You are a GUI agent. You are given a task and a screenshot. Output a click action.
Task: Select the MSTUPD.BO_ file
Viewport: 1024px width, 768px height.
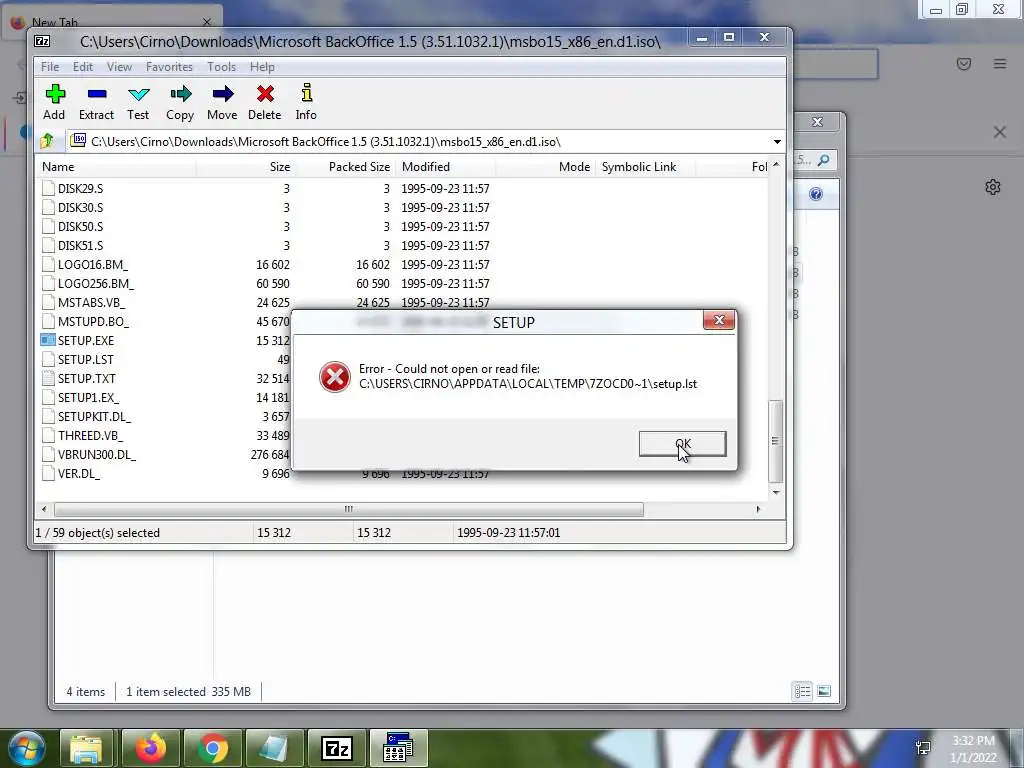tap(93, 321)
